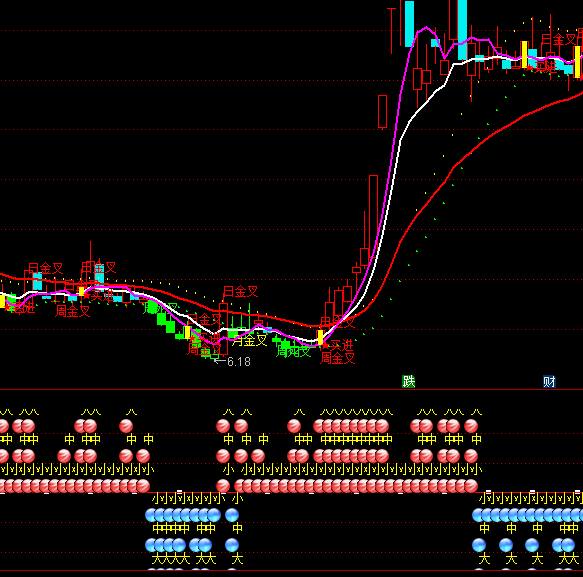Select the lone 大 label under single blue ball
Image resolution: width=583 pixels, height=577 pixels.
point(237,559)
